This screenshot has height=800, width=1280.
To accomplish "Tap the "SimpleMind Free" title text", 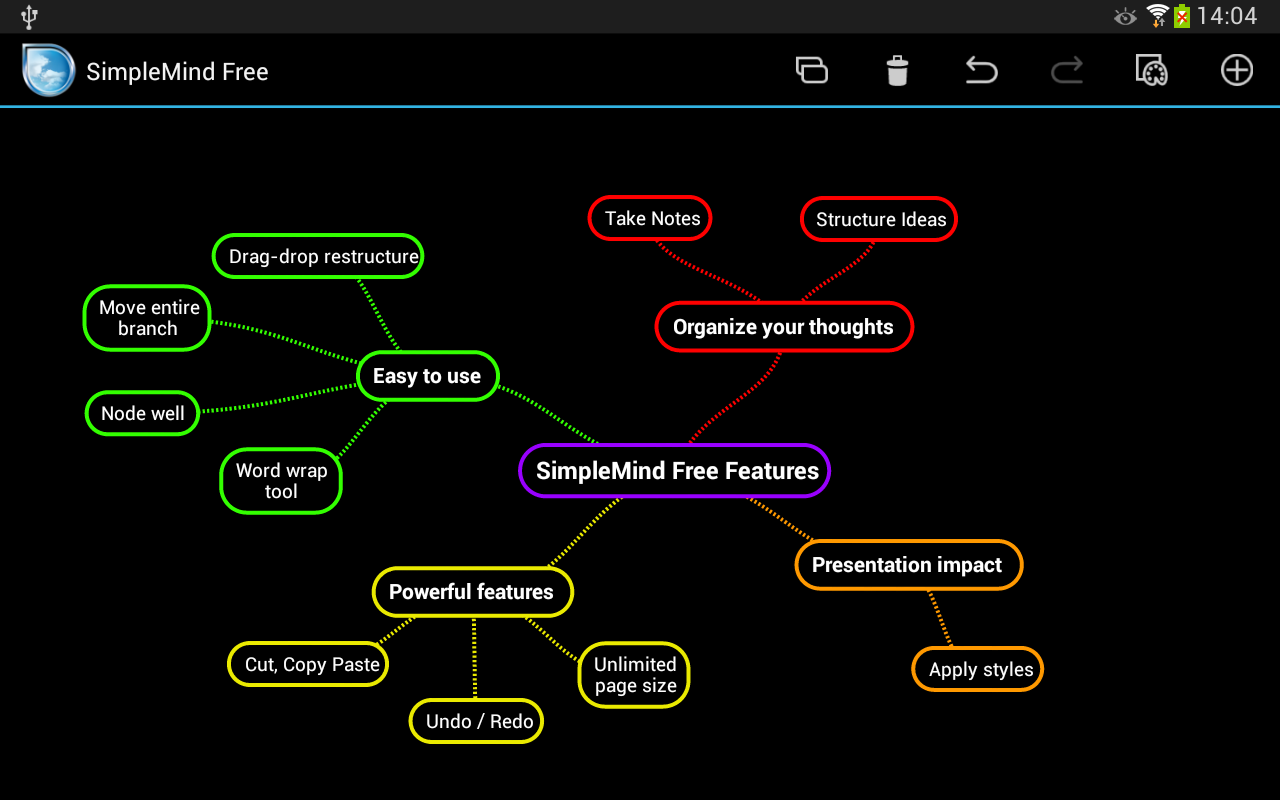I will point(178,71).
